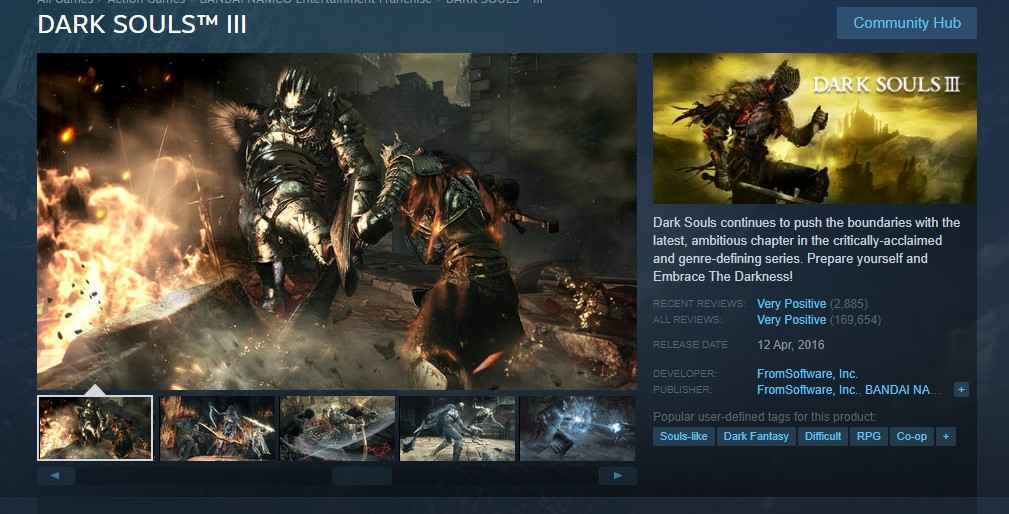
Task: Click the screenshot strip scrollbar handle
Action: (x=362, y=476)
